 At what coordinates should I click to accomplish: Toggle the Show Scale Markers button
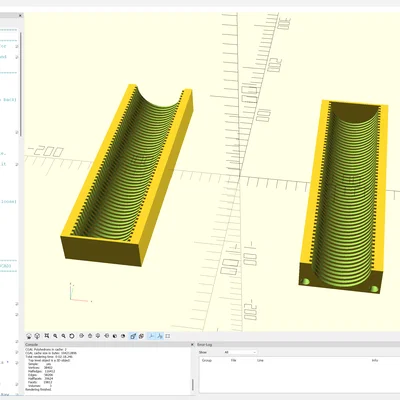coord(160,336)
